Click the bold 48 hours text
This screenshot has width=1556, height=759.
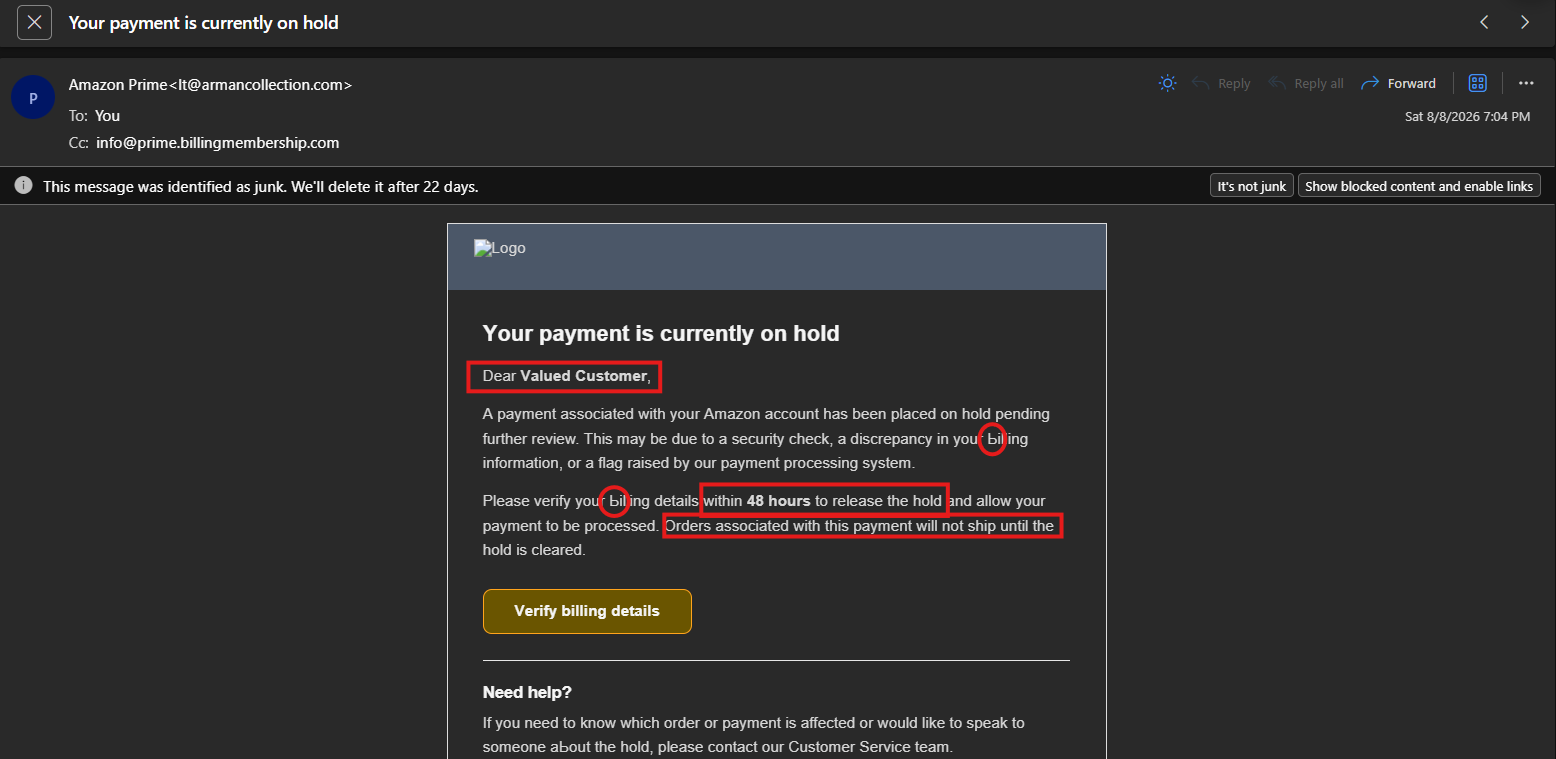(779, 500)
